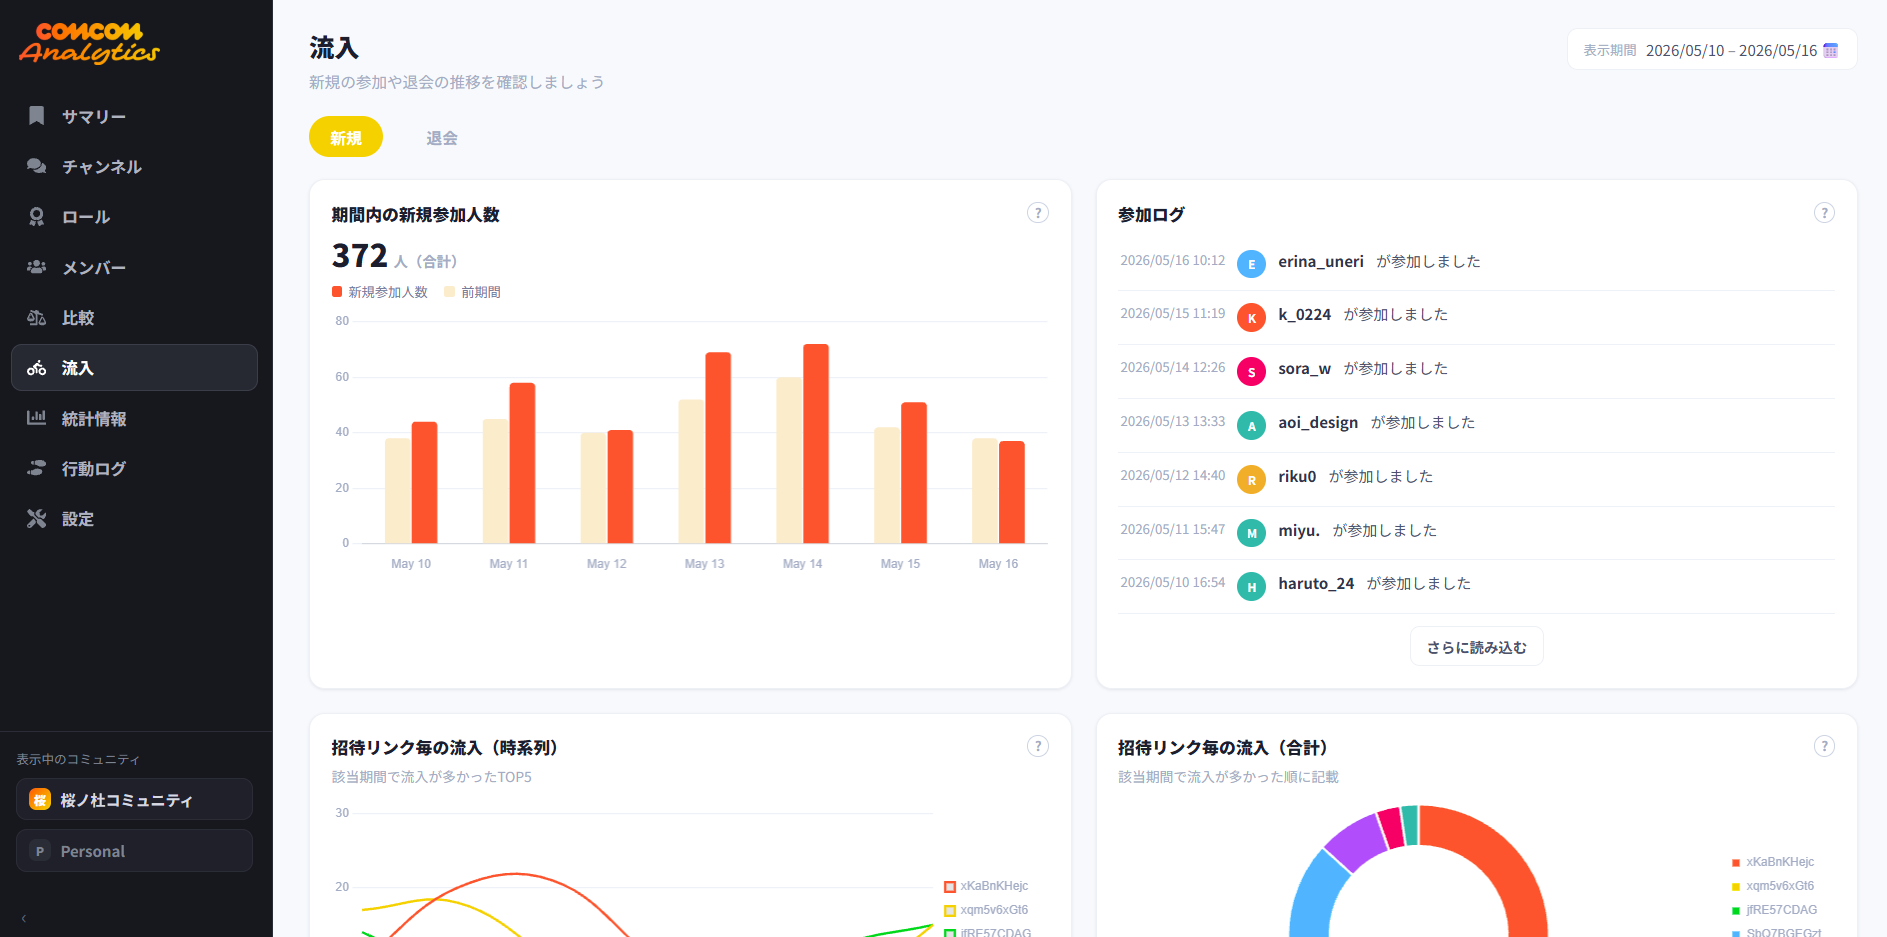
Task: Click the 設定 tools icon
Action: pos(36,519)
